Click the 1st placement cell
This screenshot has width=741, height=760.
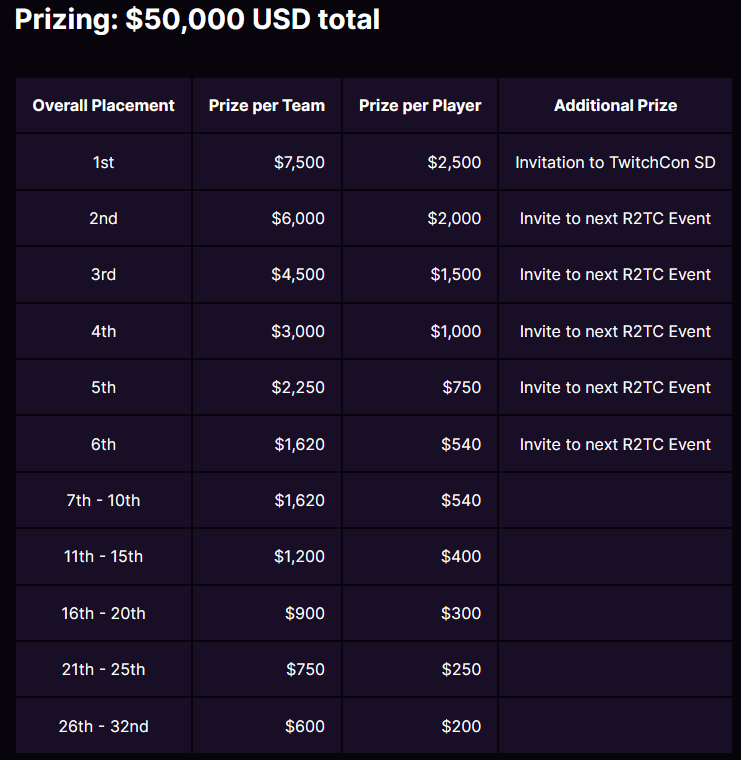coord(103,162)
